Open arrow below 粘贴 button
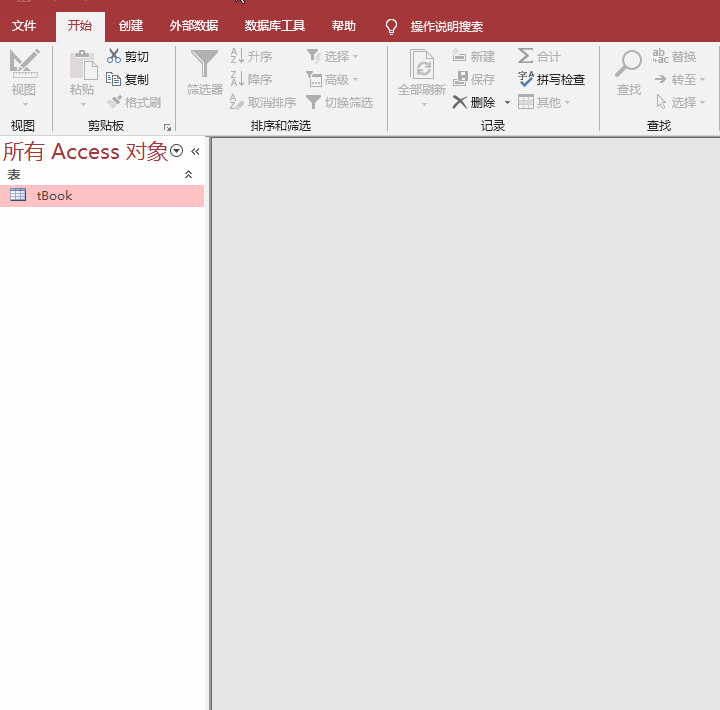This screenshot has width=720, height=710. click(x=83, y=105)
